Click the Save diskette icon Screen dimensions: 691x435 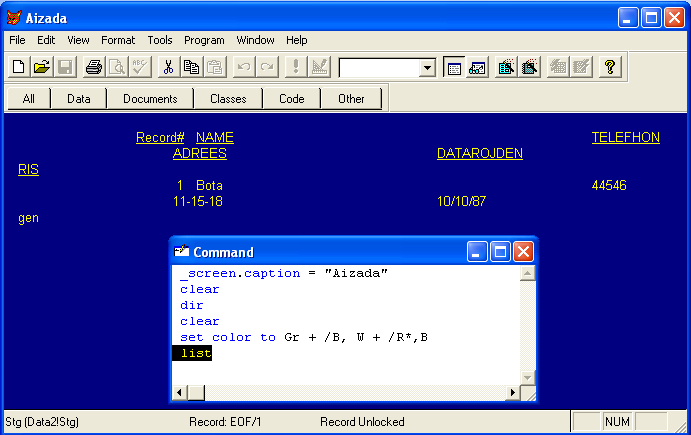[65, 67]
